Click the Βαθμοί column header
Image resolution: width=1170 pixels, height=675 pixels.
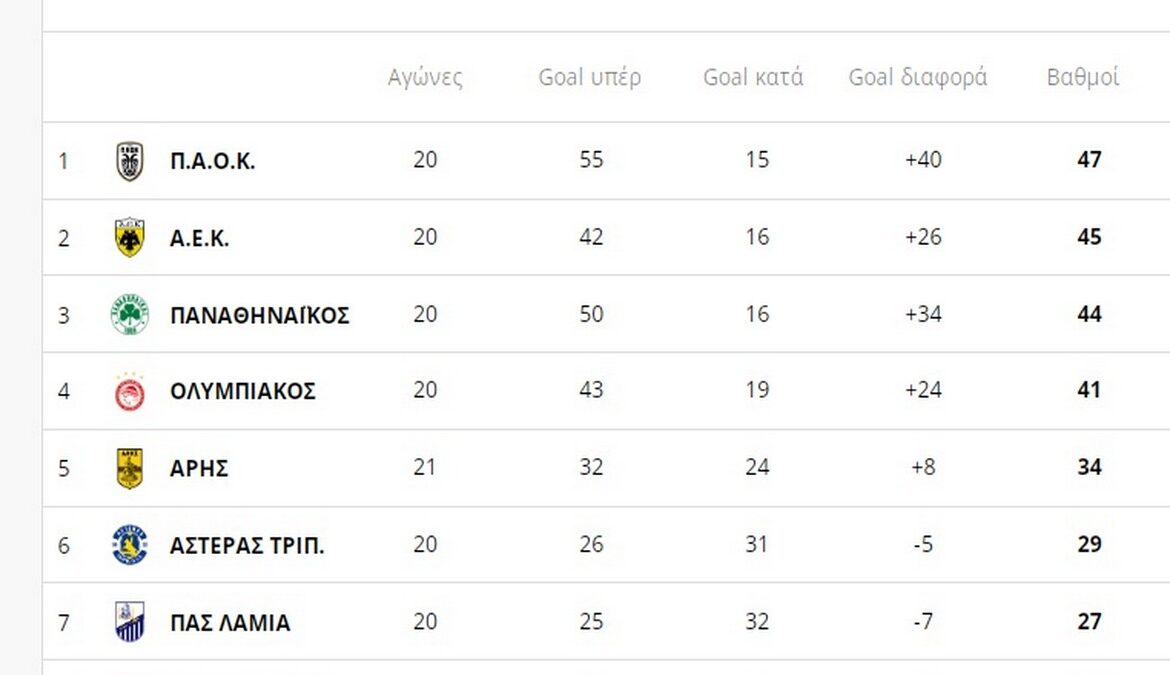(1083, 78)
